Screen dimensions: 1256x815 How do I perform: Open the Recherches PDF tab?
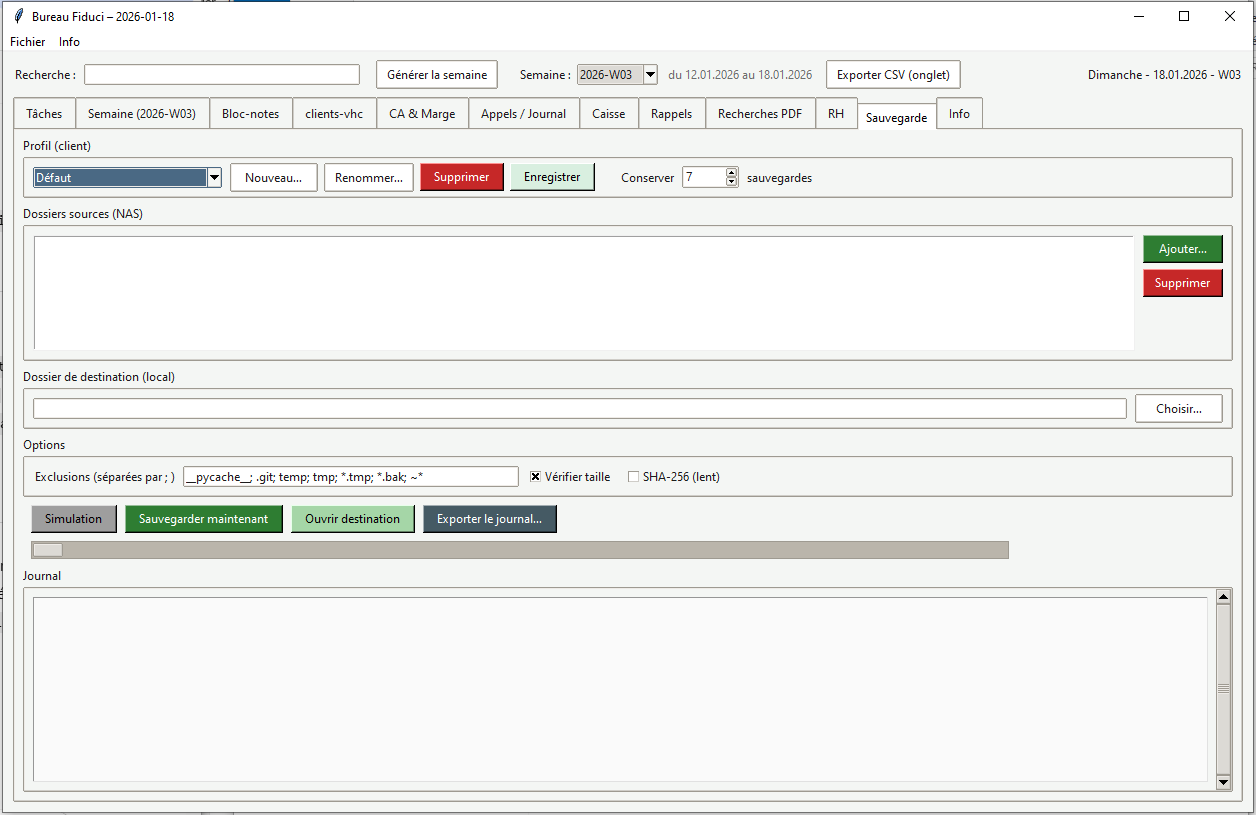pos(760,113)
